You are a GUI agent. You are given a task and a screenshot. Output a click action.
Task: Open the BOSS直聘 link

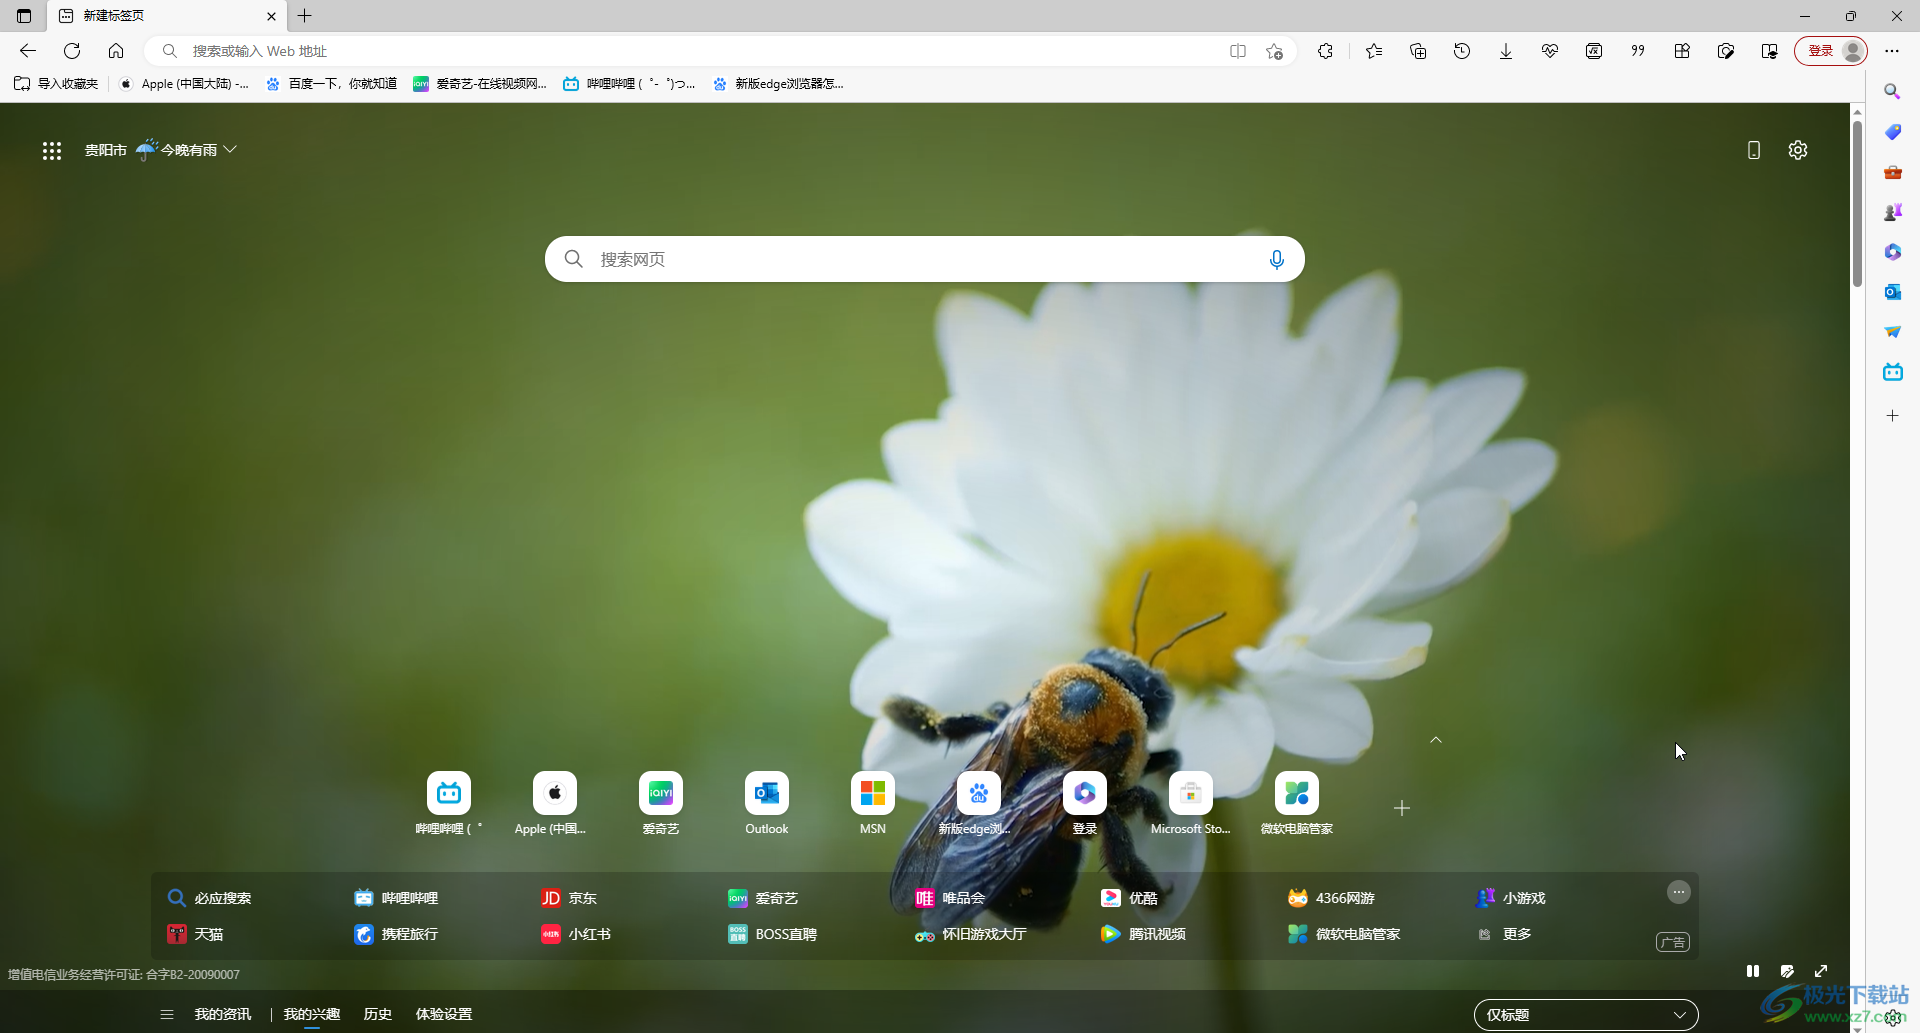pyautogui.click(x=773, y=934)
